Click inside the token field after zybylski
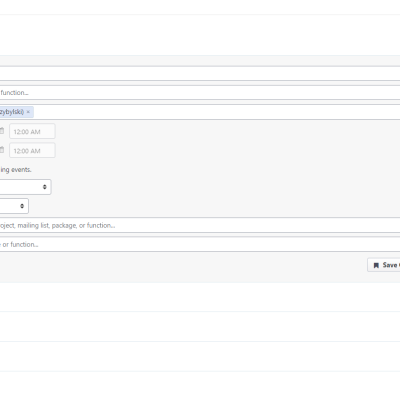The height and width of the screenshot is (400, 400). [x=217, y=112]
